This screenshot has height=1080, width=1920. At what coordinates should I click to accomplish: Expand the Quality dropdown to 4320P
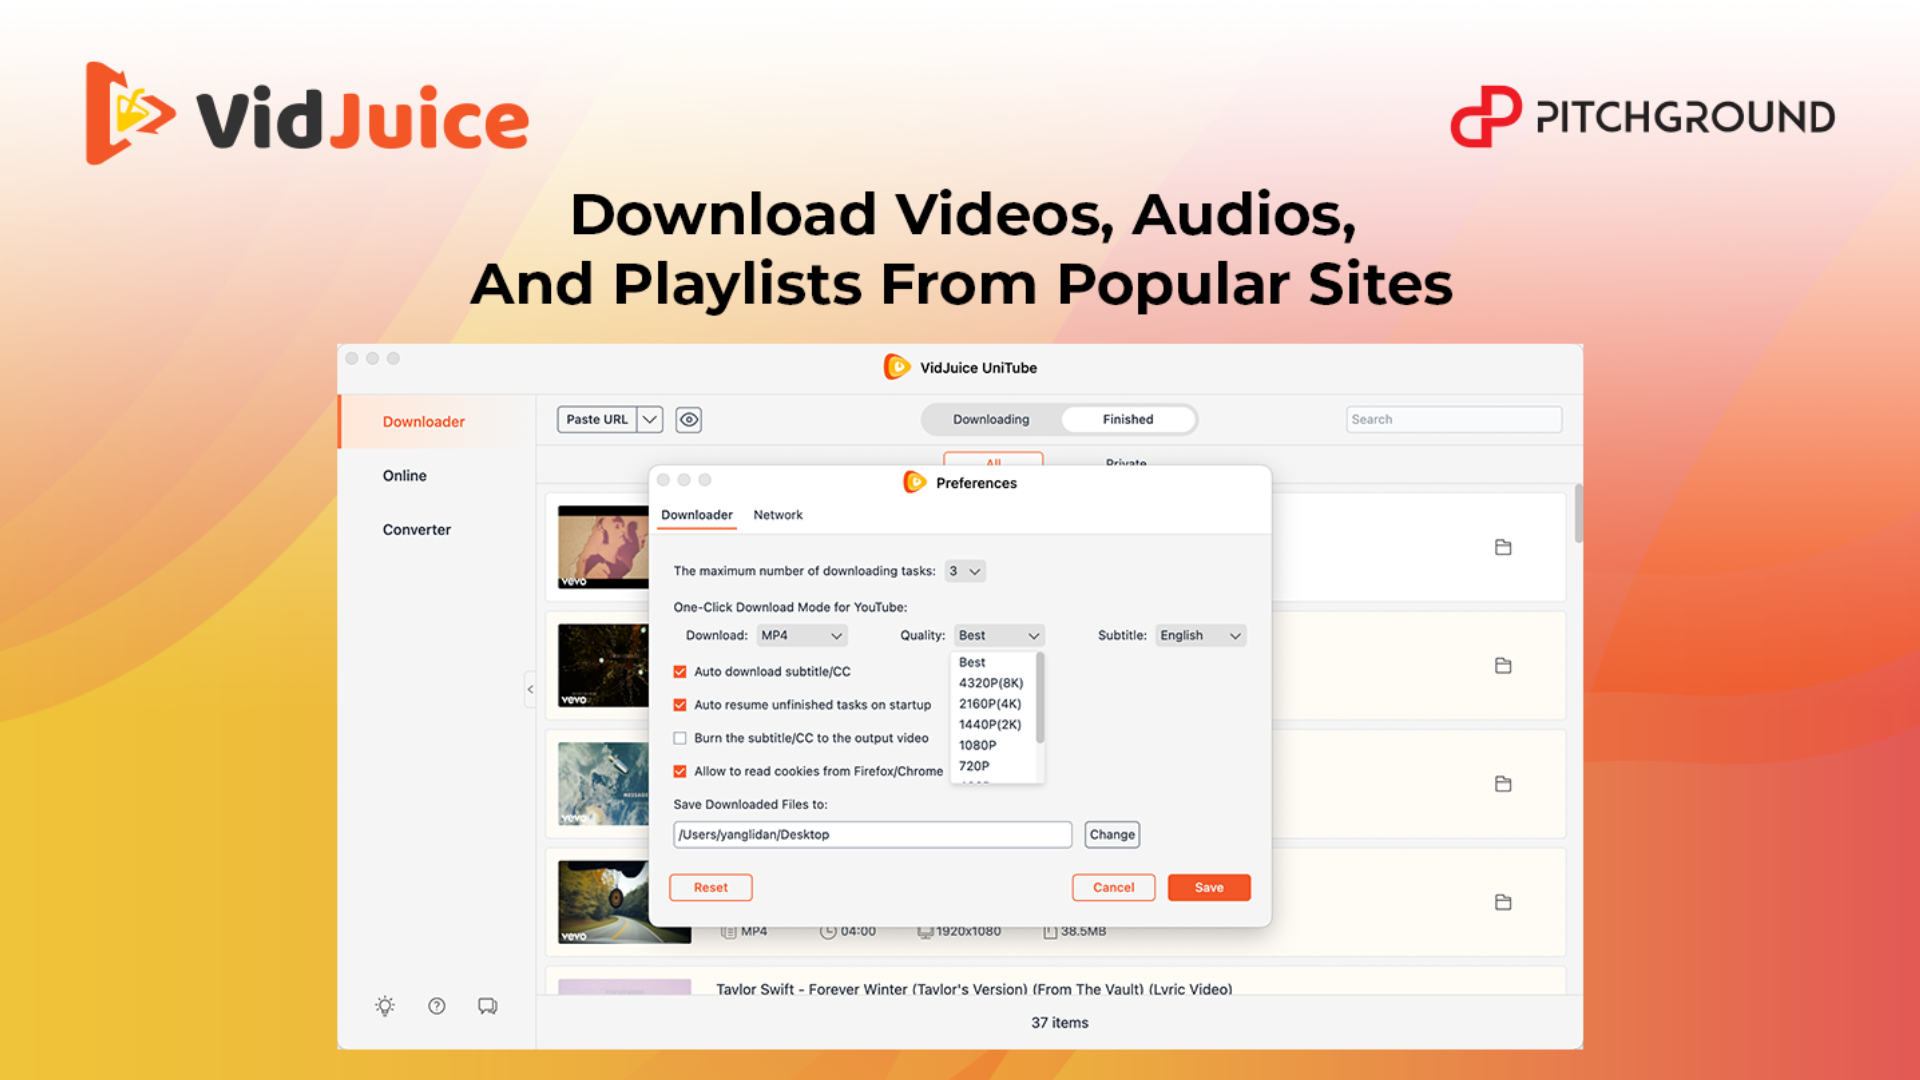point(990,683)
